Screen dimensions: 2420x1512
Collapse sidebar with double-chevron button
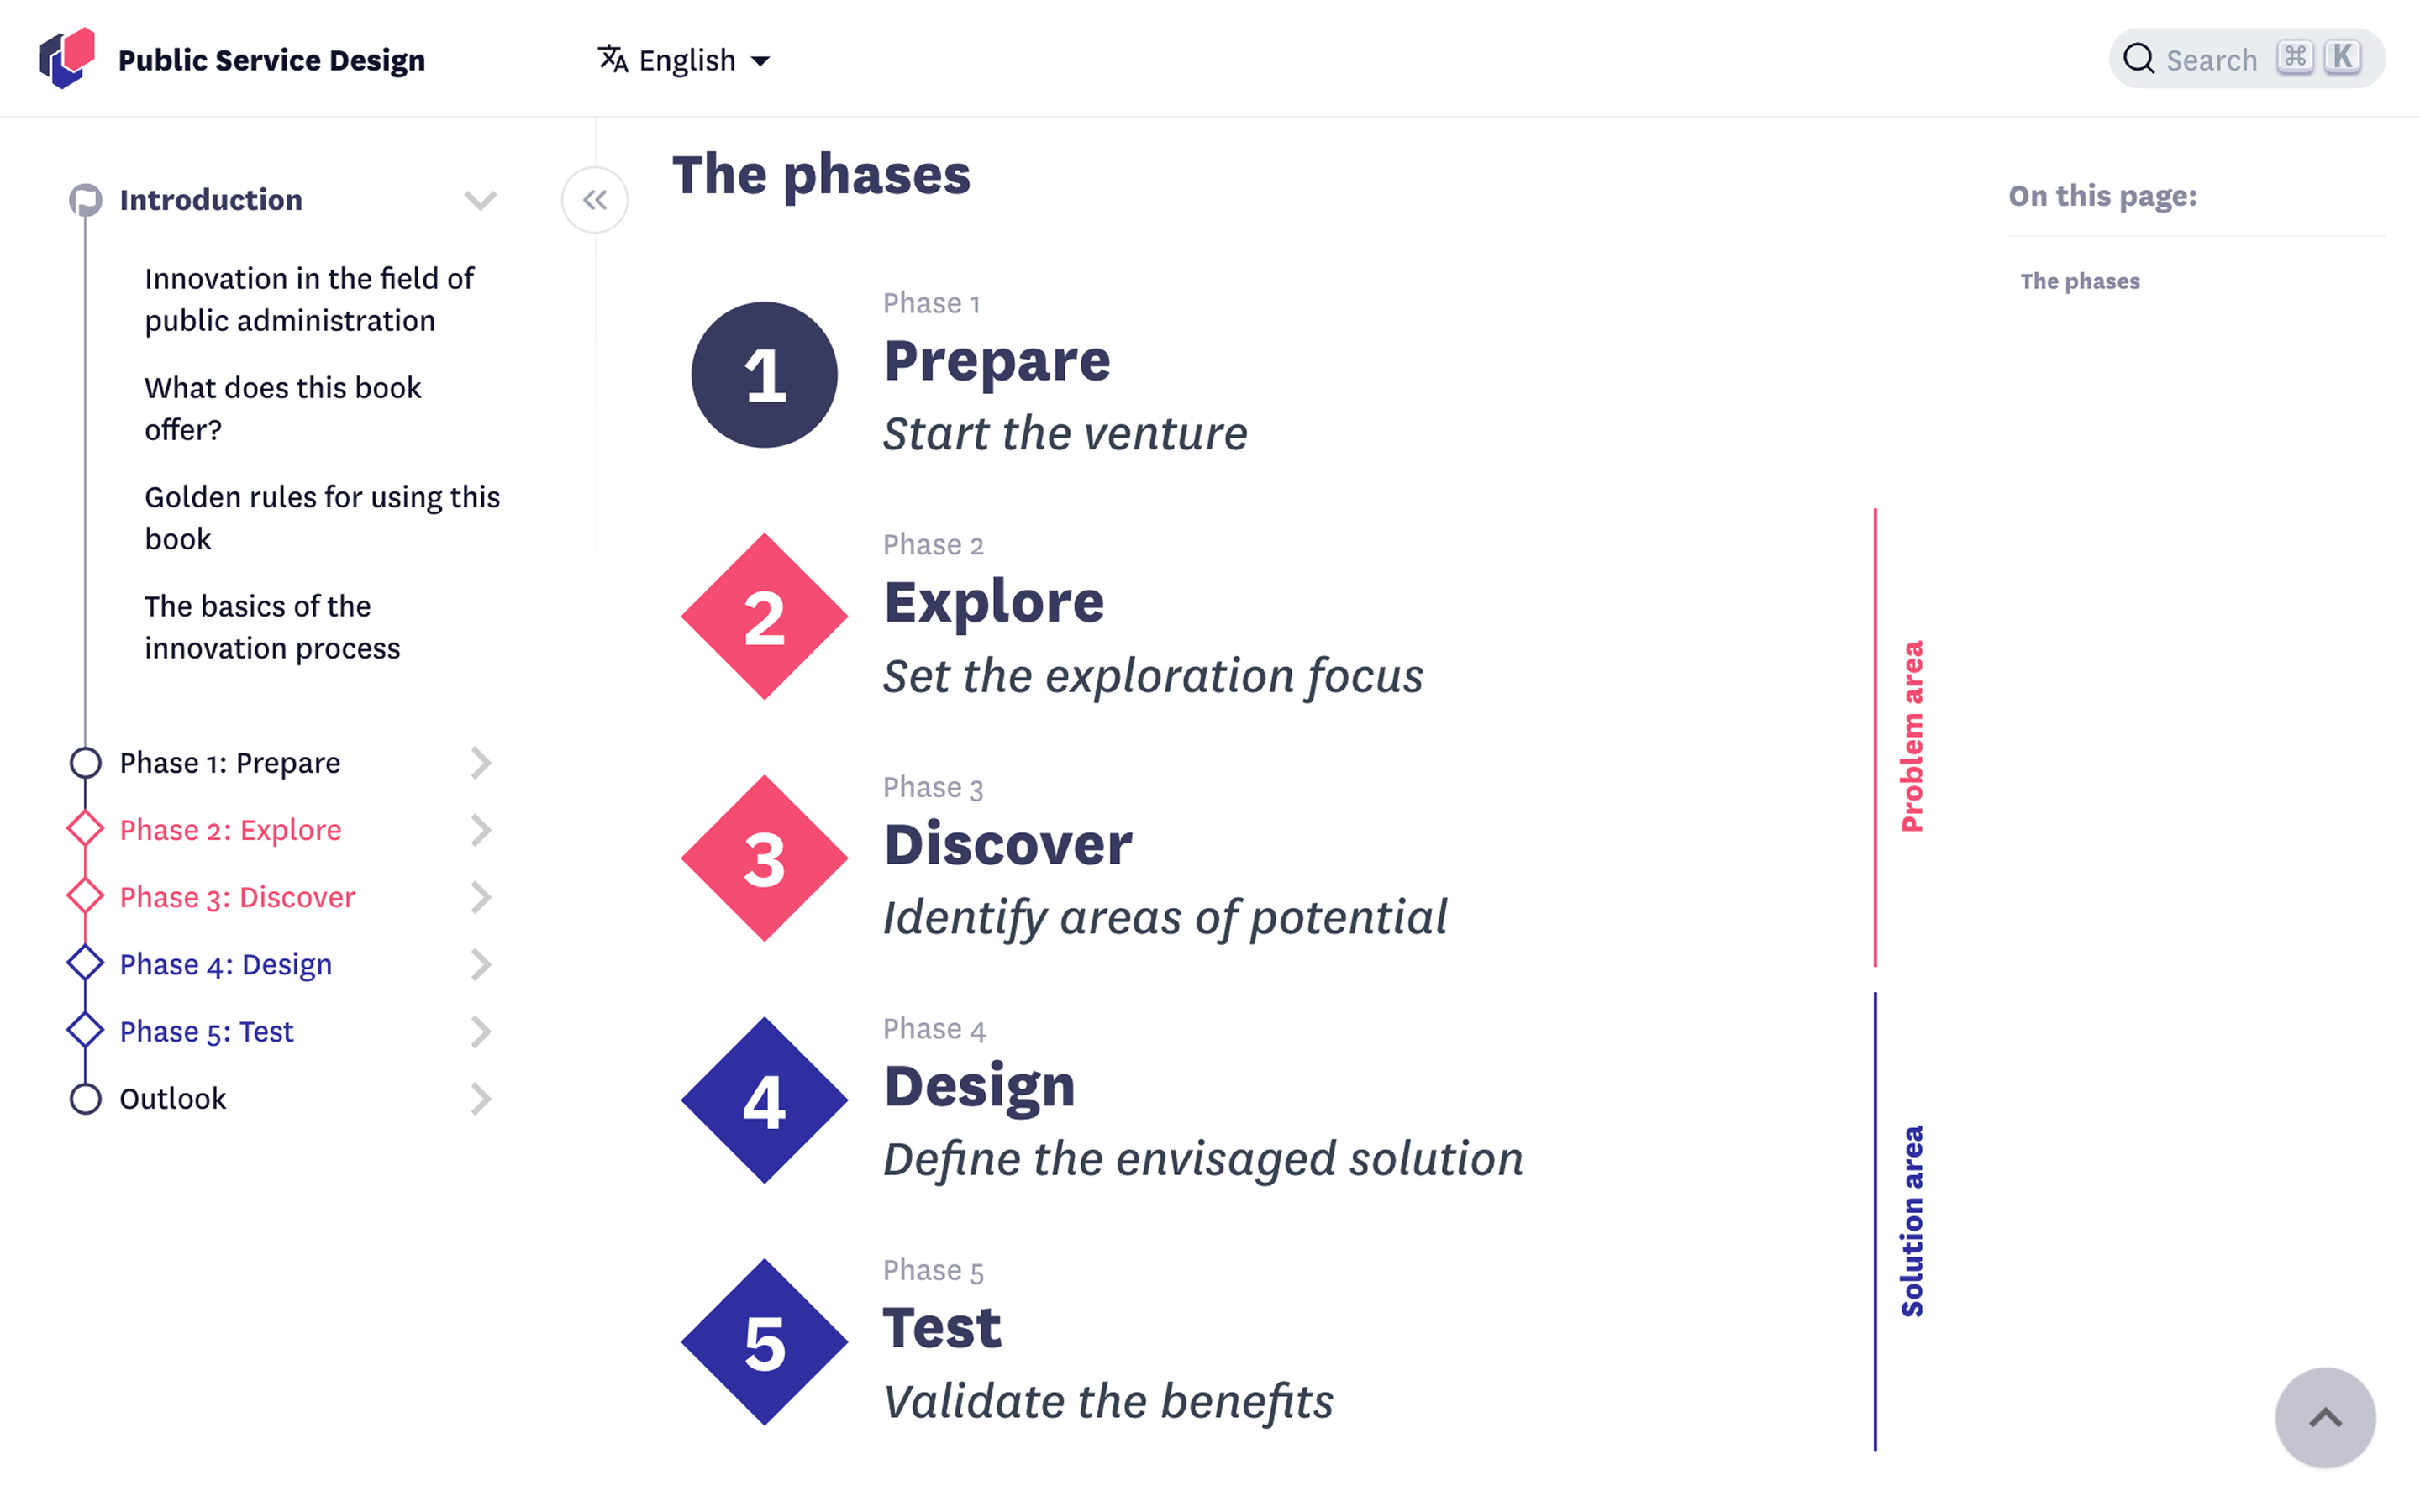coord(595,200)
